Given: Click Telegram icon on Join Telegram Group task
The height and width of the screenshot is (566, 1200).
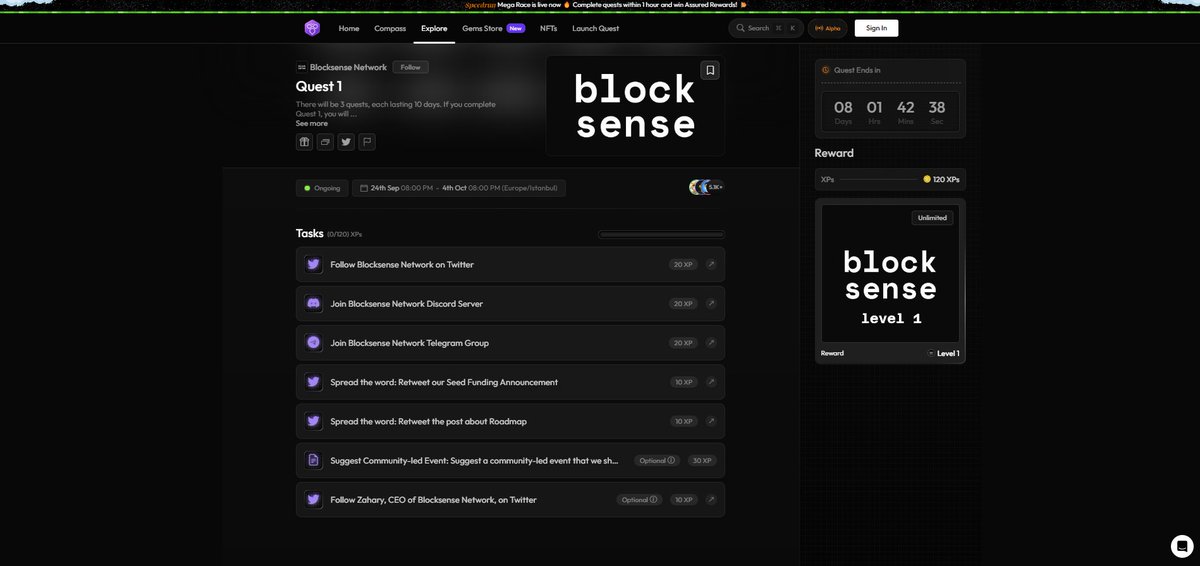Looking at the screenshot, I should pyautogui.click(x=313, y=342).
